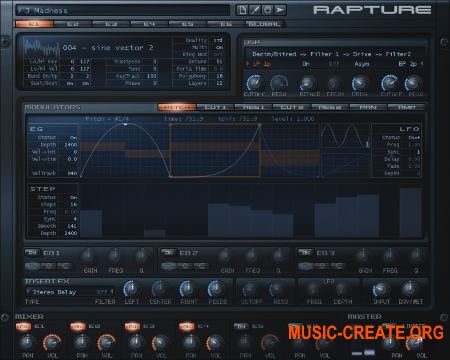Click the Insert FX Right knob
Screen dimensions: 450x360
188,289
